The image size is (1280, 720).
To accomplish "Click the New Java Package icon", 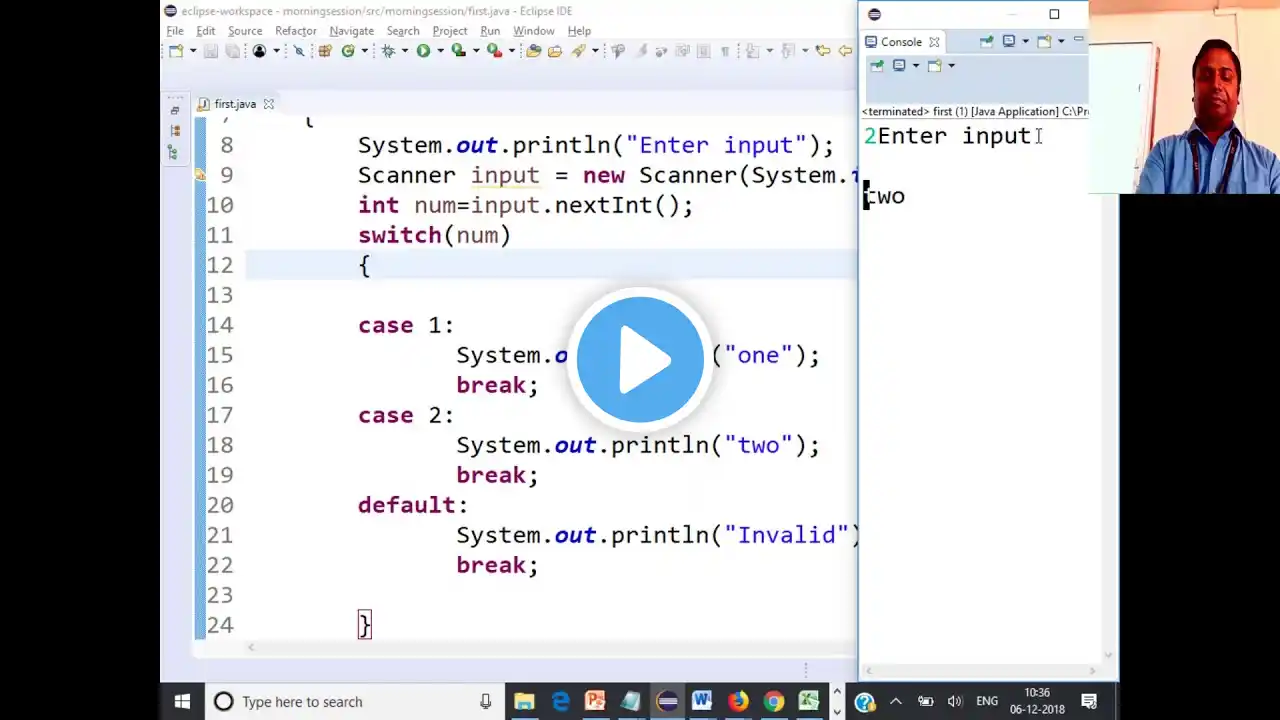I will coord(325,51).
